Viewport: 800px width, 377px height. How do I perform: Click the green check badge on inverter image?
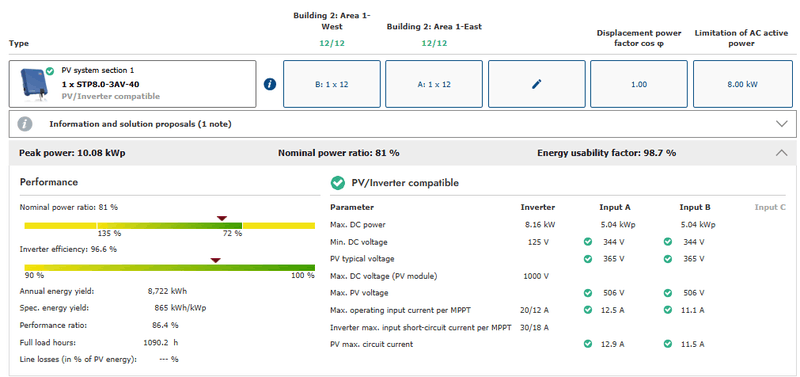[49, 71]
